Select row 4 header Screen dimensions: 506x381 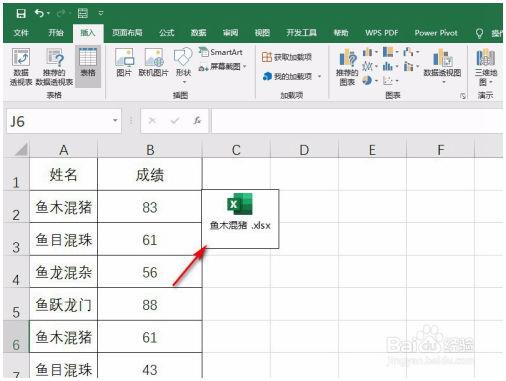(16, 272)
